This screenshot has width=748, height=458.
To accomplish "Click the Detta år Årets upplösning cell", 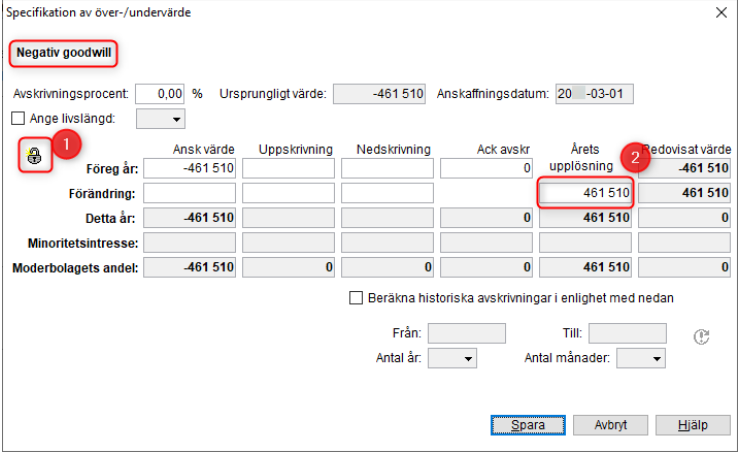I will (585, 218).
